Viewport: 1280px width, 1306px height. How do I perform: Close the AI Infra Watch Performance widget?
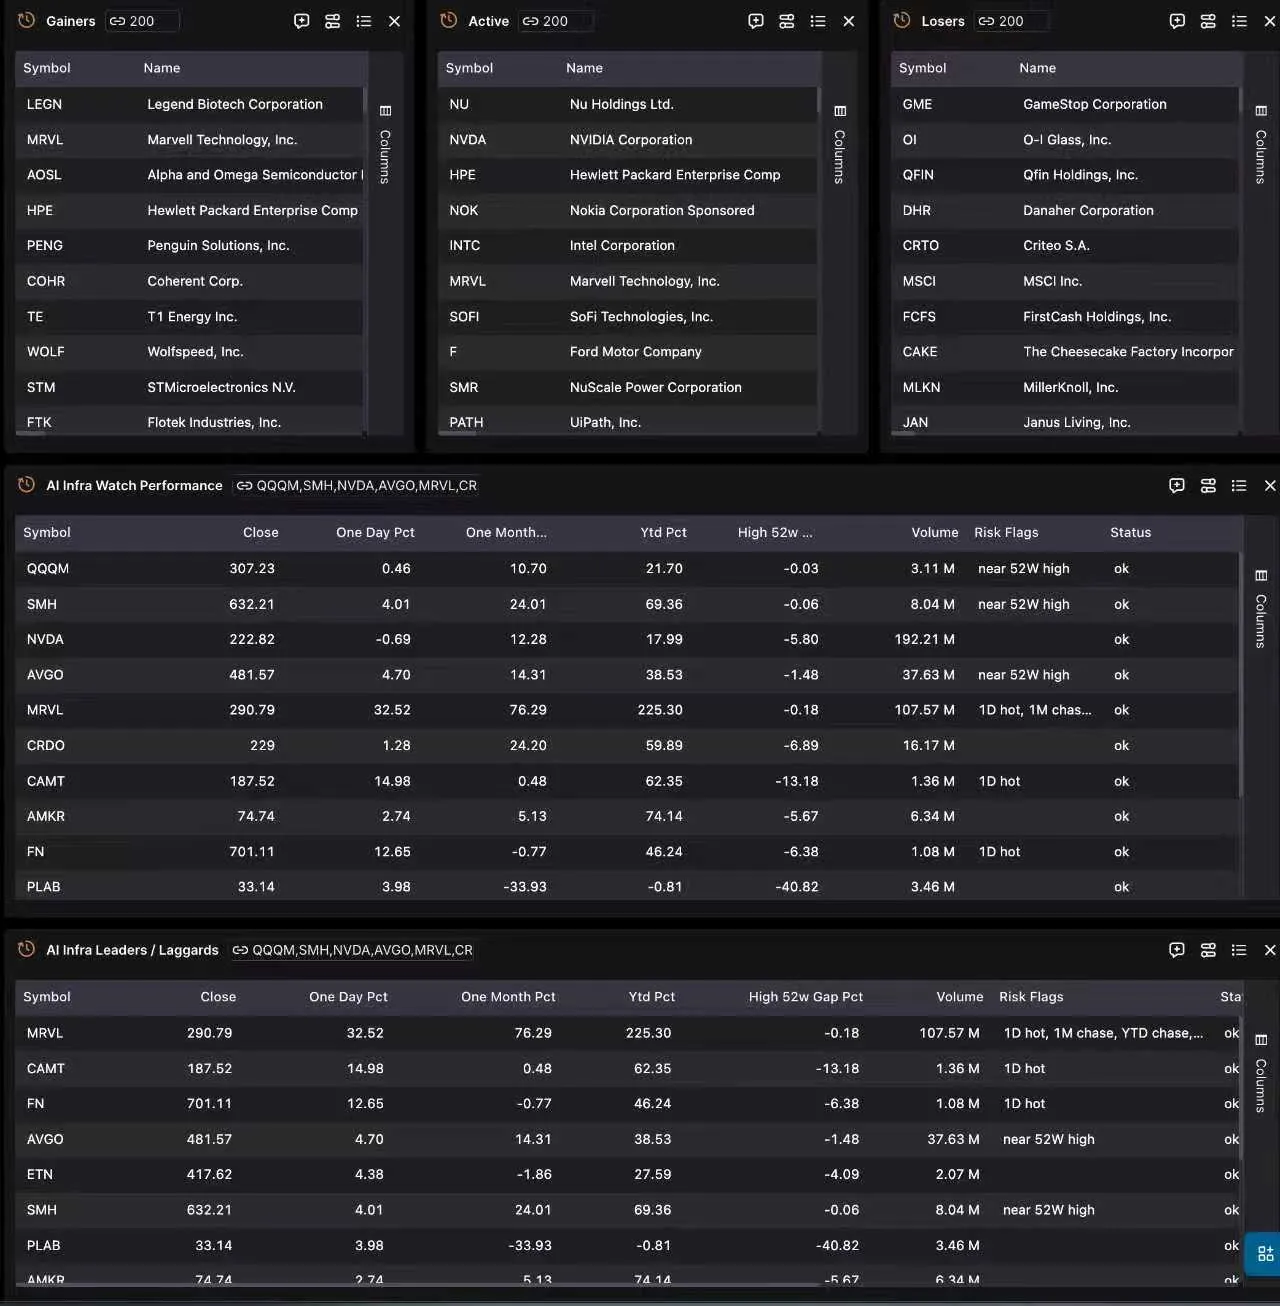tap(1270, 485)
